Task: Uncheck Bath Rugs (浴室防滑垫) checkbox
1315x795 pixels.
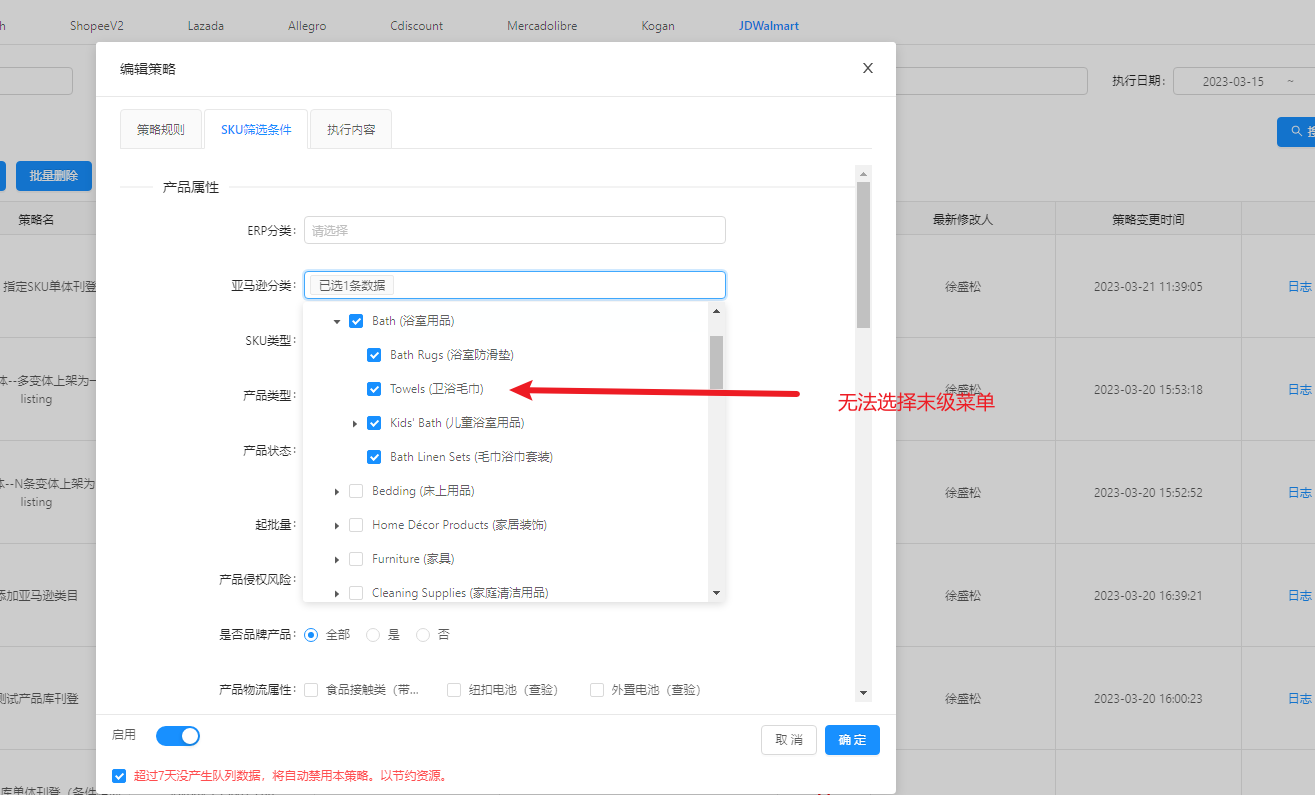Action: tap(374, 355)
